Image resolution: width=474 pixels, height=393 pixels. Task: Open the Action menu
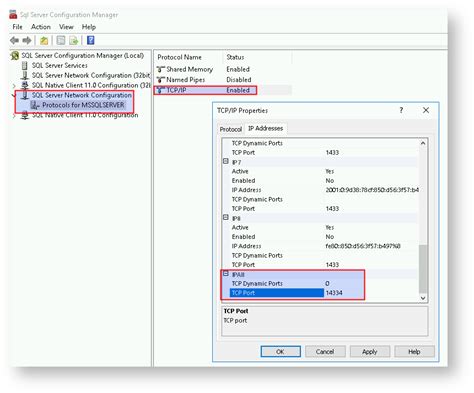41,27
